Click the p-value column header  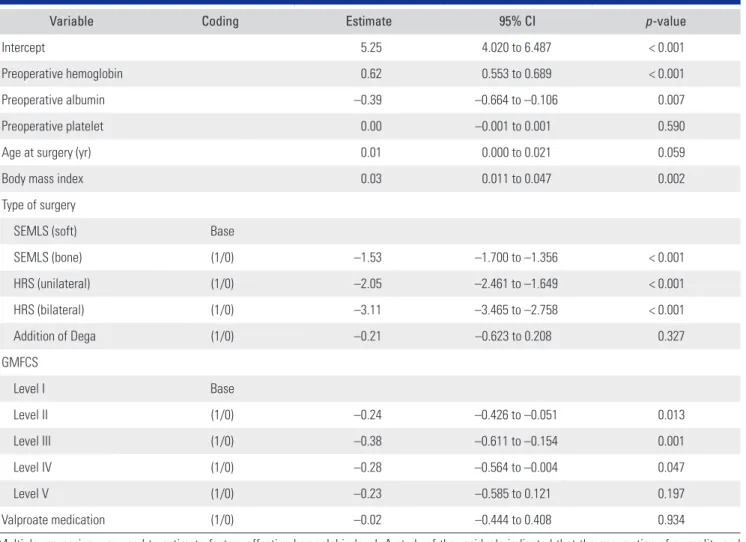point(666,21)
